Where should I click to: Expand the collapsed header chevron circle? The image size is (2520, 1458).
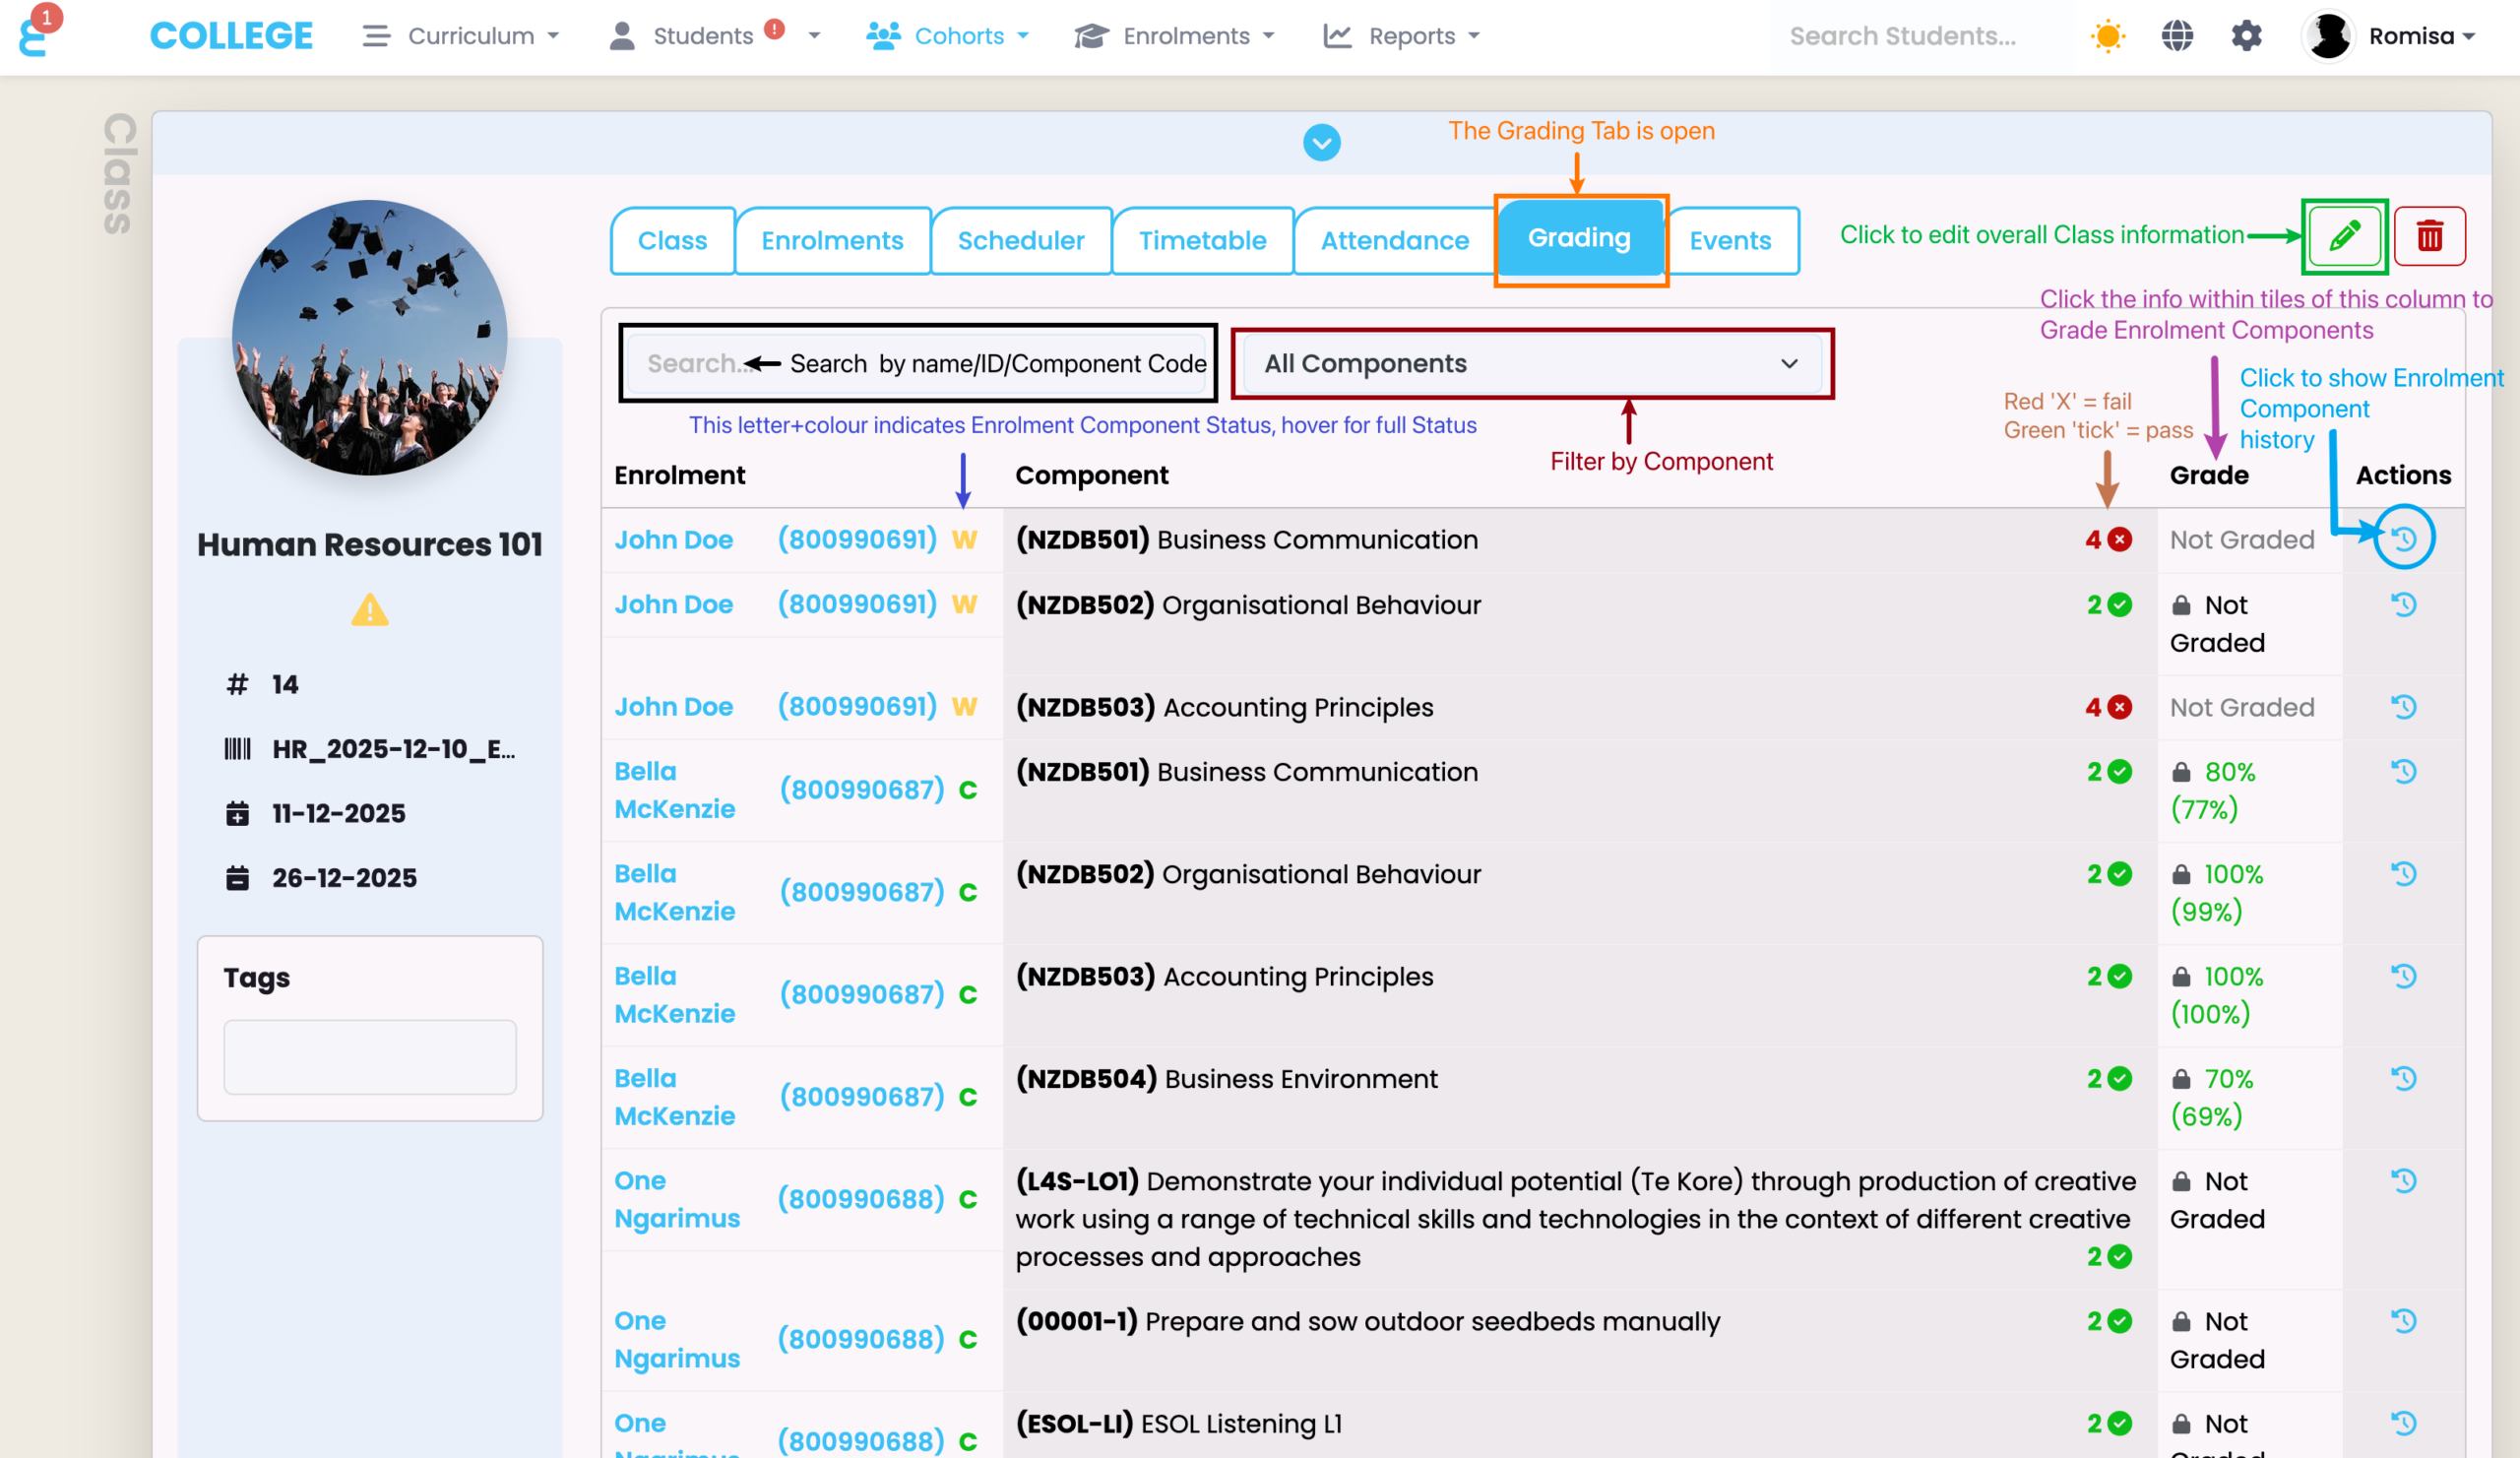(1321, 143)
